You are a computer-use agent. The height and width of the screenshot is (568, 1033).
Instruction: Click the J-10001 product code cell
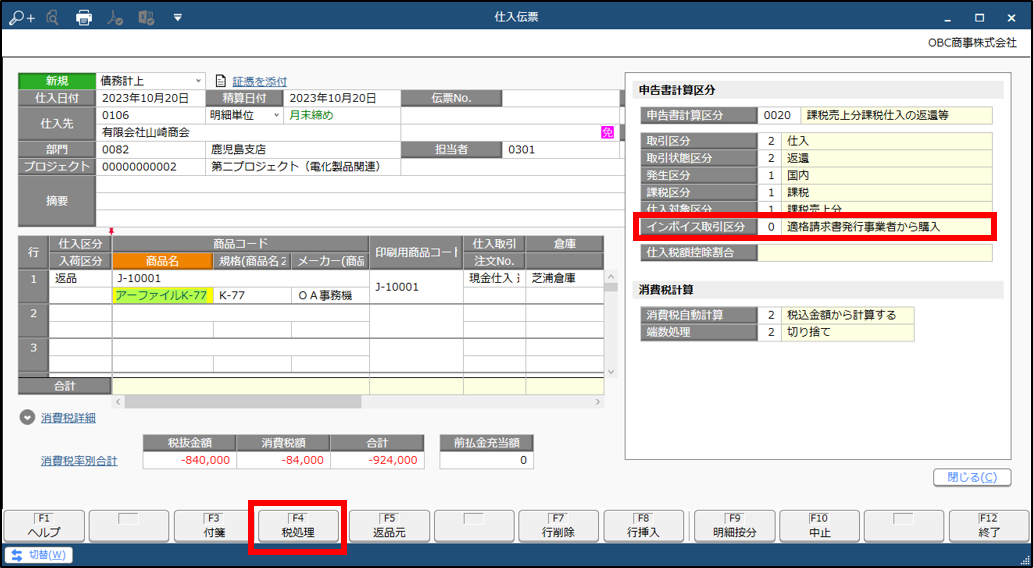pyautogui.click(x=240, y=279)
